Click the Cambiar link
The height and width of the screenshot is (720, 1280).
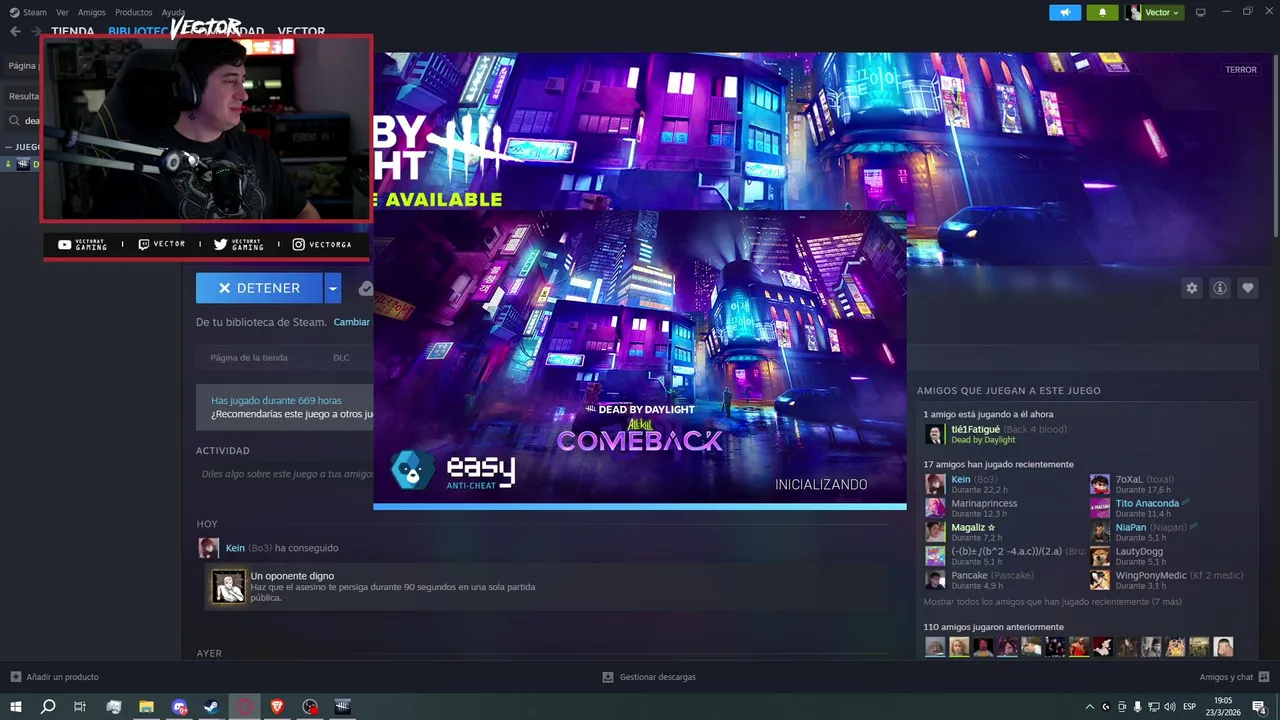(351, 322)
